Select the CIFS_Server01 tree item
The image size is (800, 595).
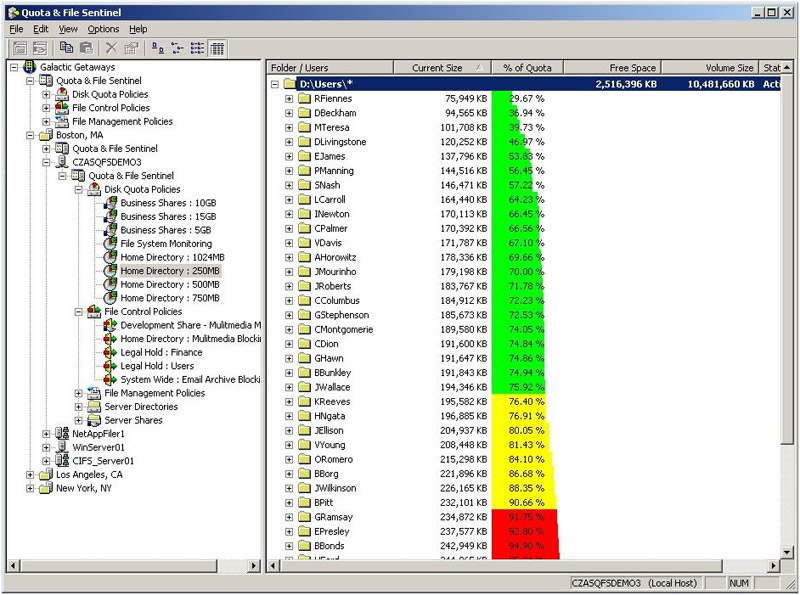[x=103, y=461]
